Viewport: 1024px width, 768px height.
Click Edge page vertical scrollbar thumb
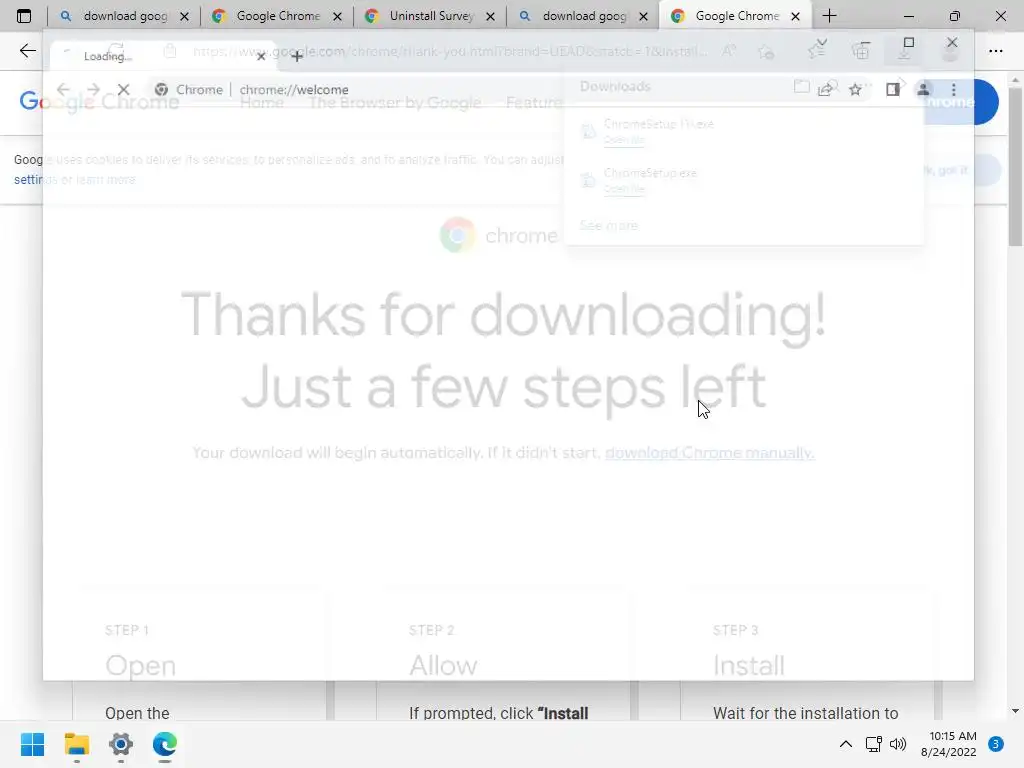(1015, 167)
